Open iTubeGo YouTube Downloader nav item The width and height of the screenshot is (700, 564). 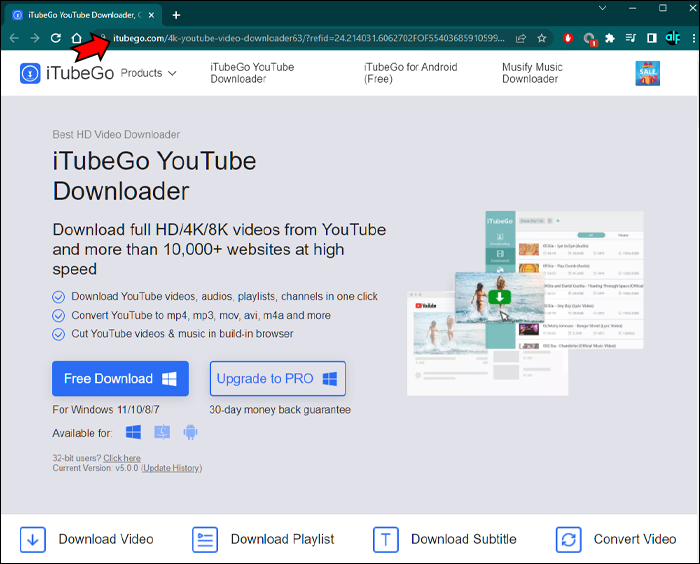pyautogui.click(x=252, y=73)
